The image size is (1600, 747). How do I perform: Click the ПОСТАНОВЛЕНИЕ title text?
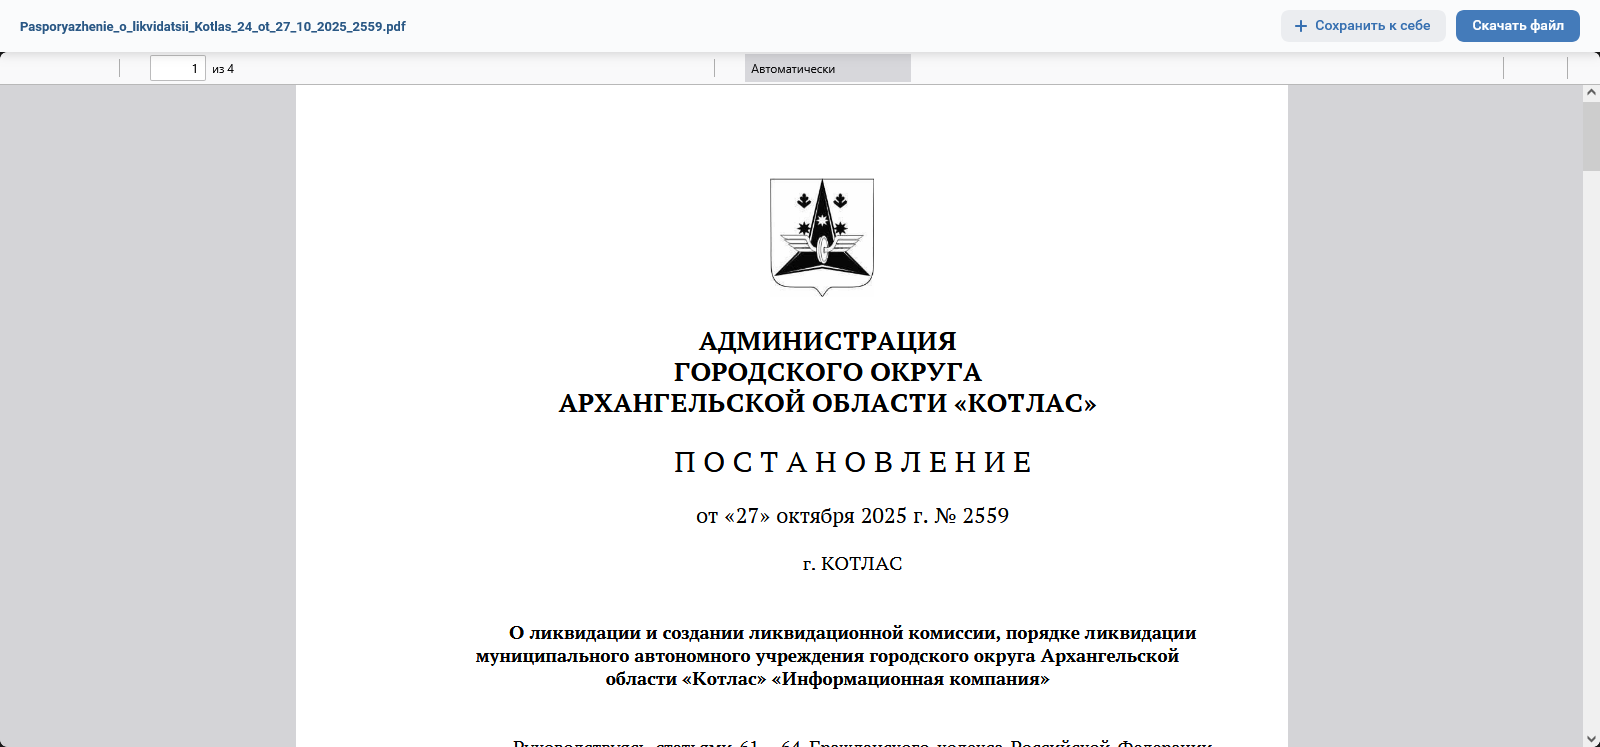[853, 462]
